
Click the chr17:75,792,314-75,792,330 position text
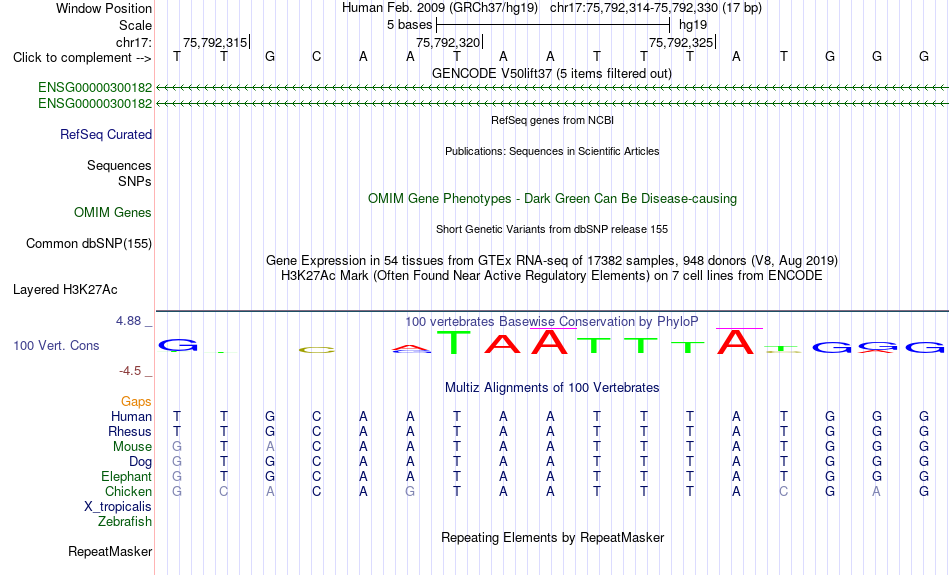(656, 8)
